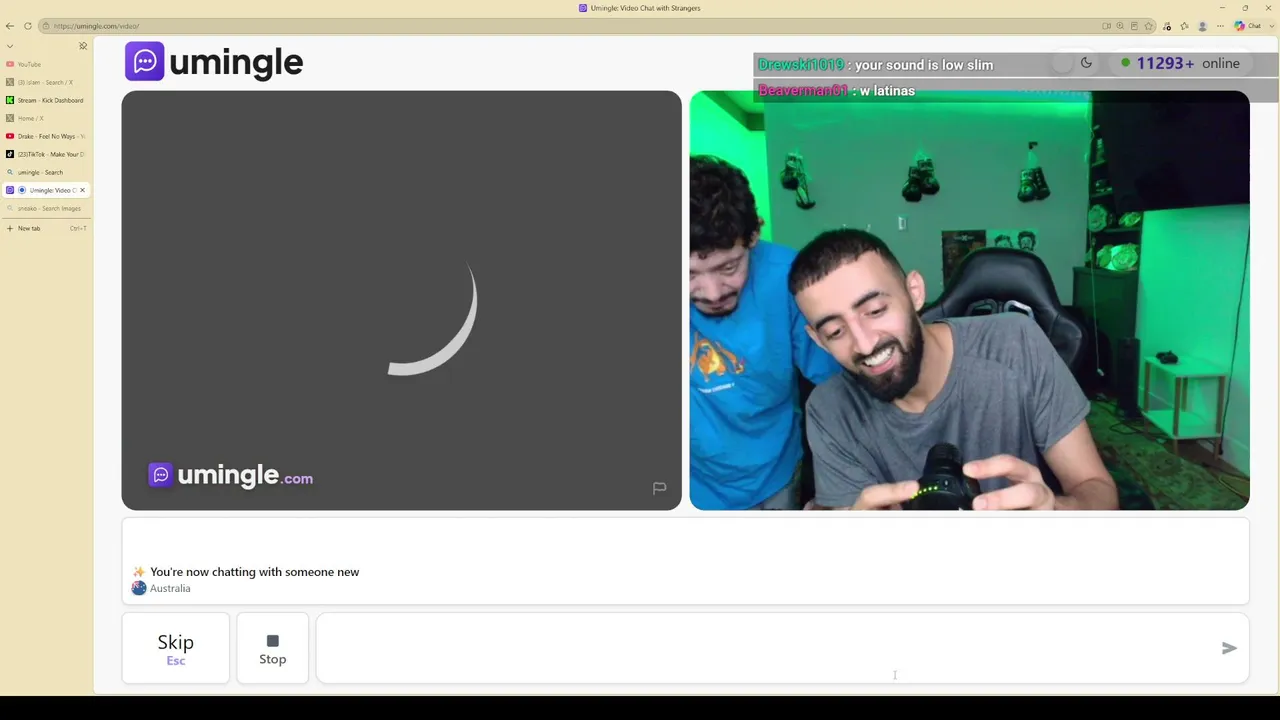Minimize the browser window
1280x720 pixels.
(1222, 8)
